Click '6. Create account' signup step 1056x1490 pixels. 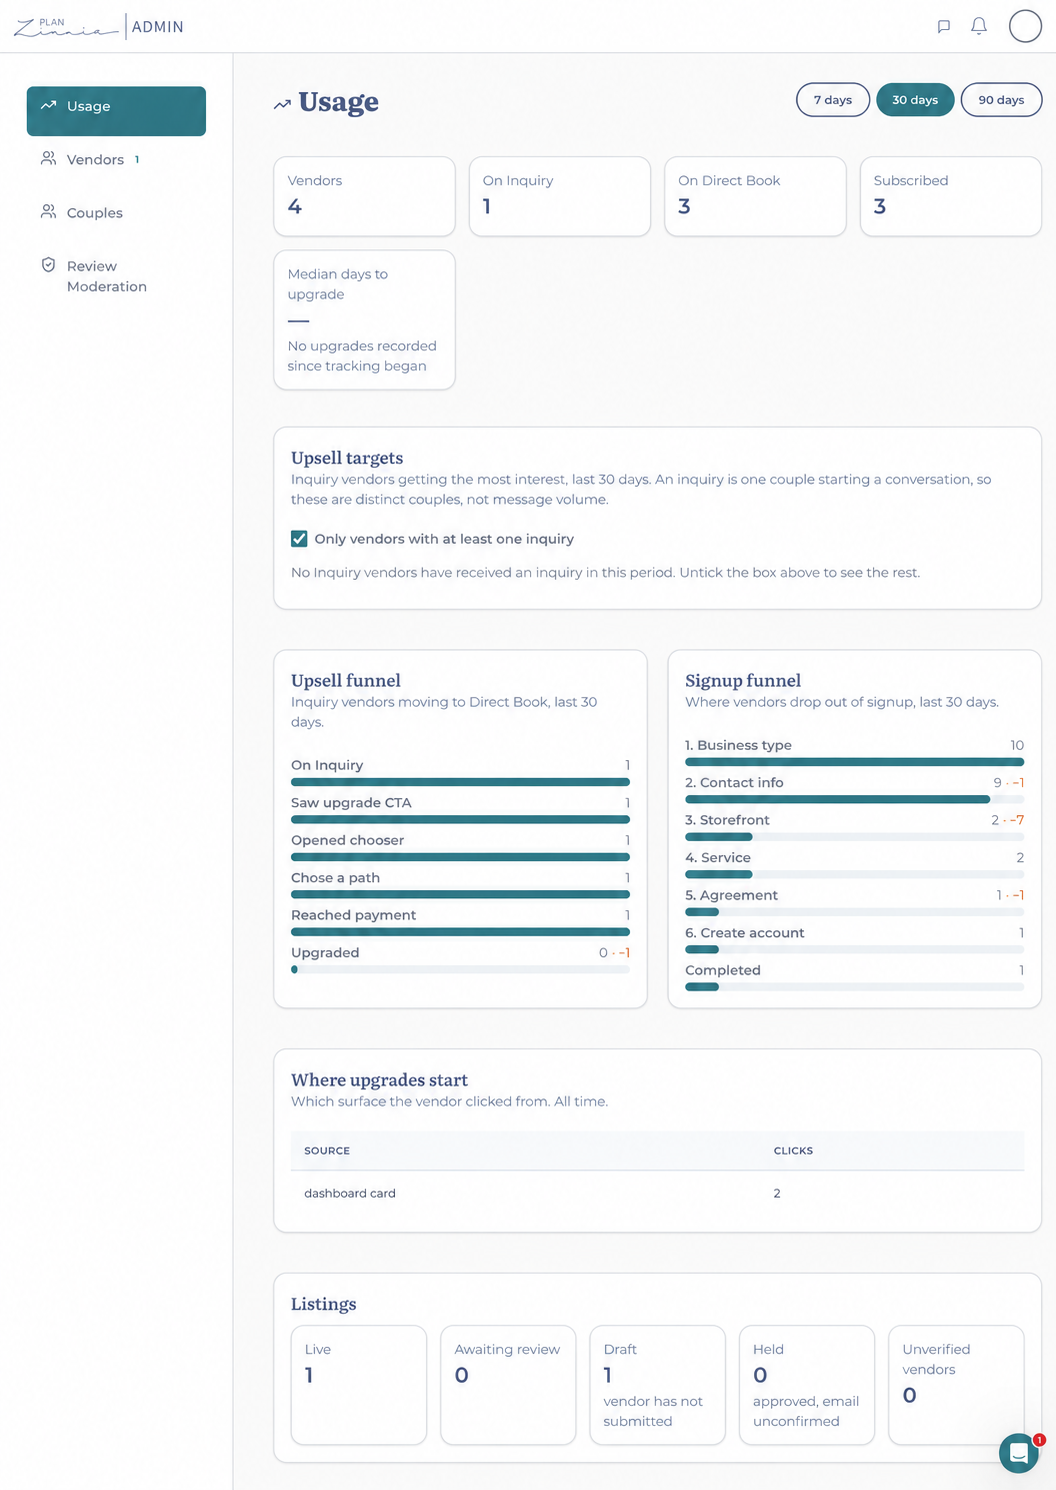(744, 933)
